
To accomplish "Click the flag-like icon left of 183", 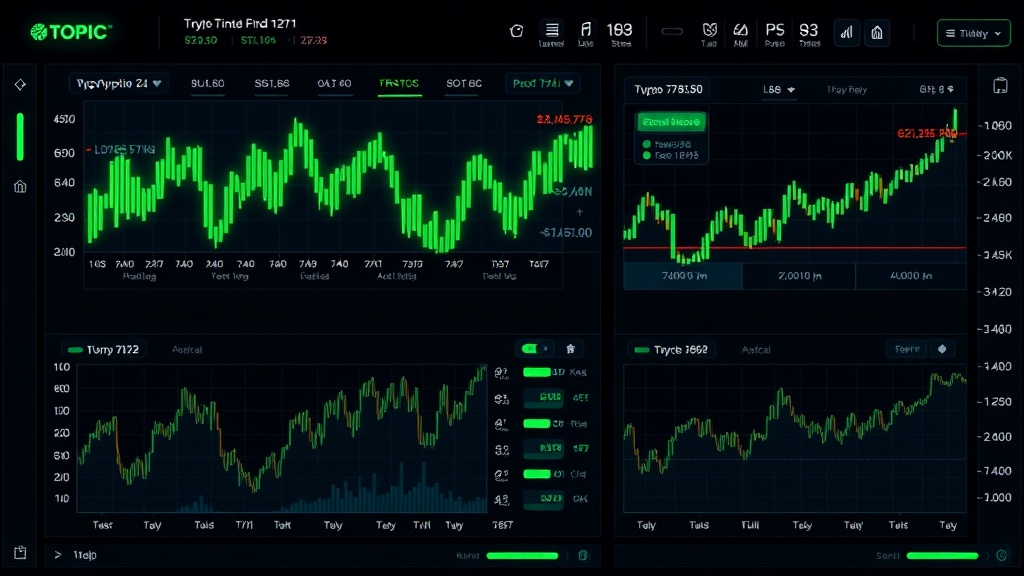I will click(586, 29).
